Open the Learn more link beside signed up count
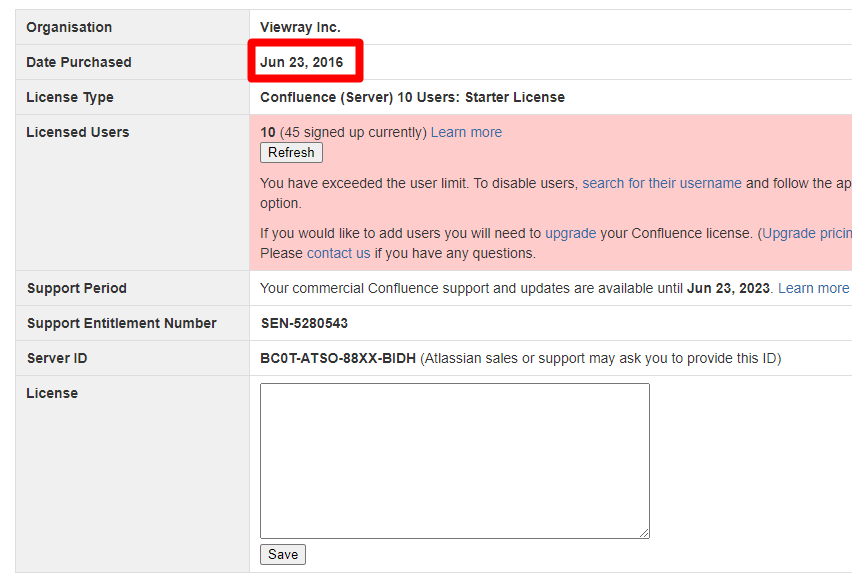852x585 pixels. [x=466, y=133]
